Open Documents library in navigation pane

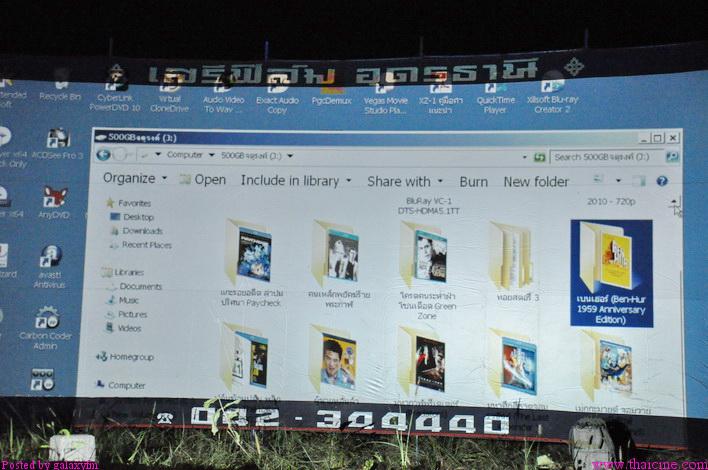134,287
